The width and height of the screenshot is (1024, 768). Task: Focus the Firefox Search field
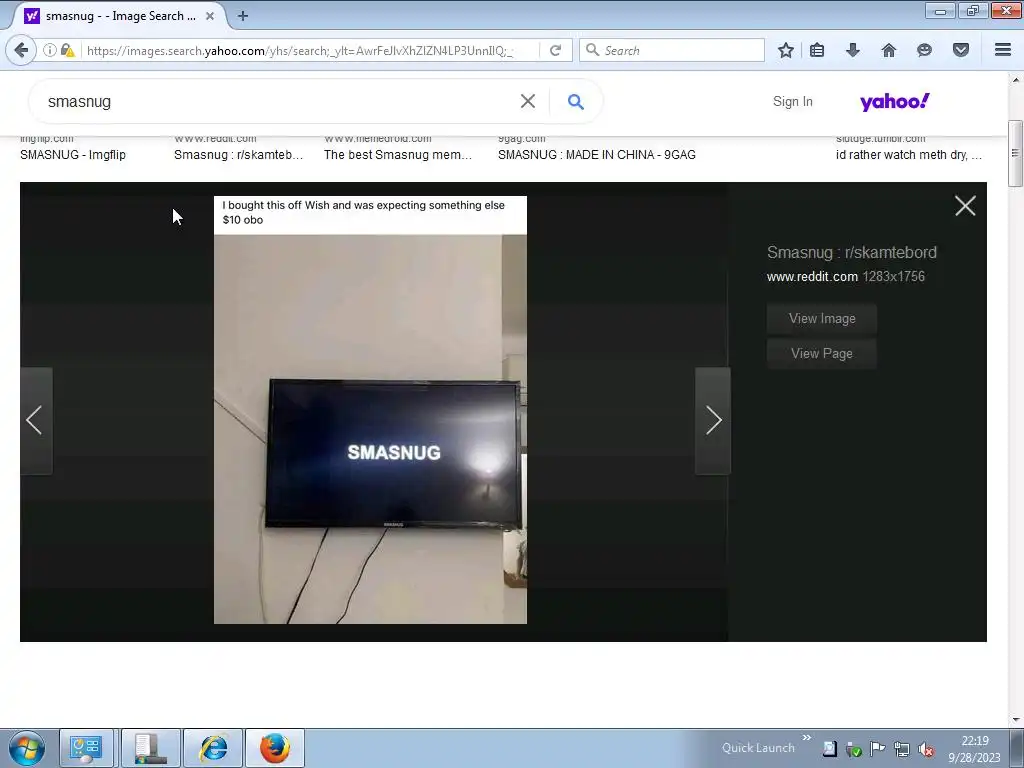(x=673, y=50)
